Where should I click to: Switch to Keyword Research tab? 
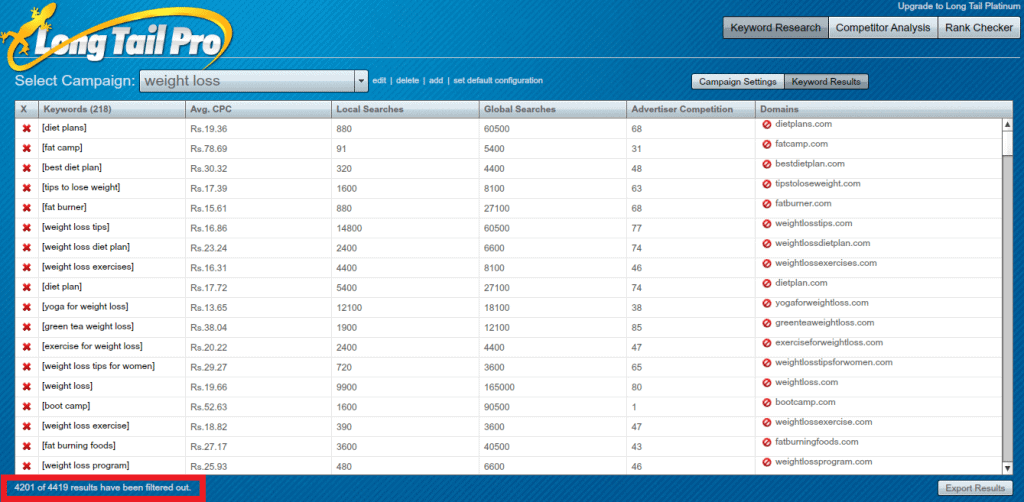coord(775,28)
